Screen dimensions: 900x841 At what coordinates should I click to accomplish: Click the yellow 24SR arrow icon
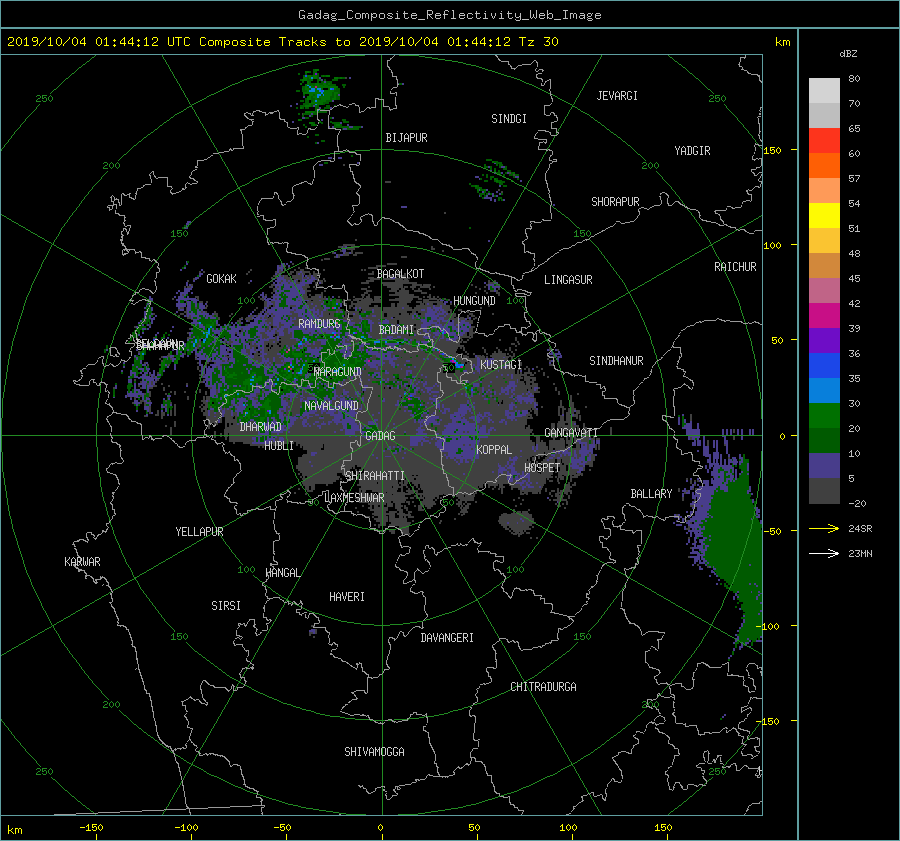pyautogui.click(x=824, y=528)
